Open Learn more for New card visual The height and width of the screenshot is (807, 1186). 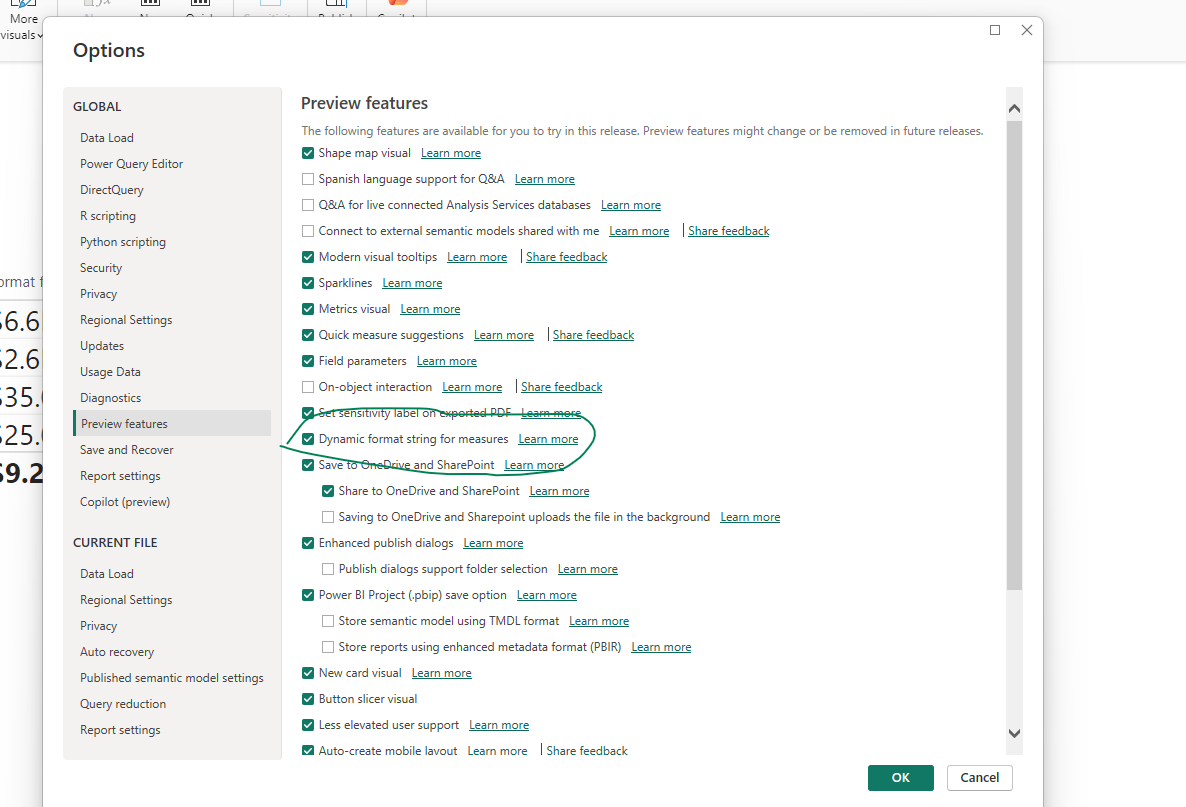pos(442,673)
